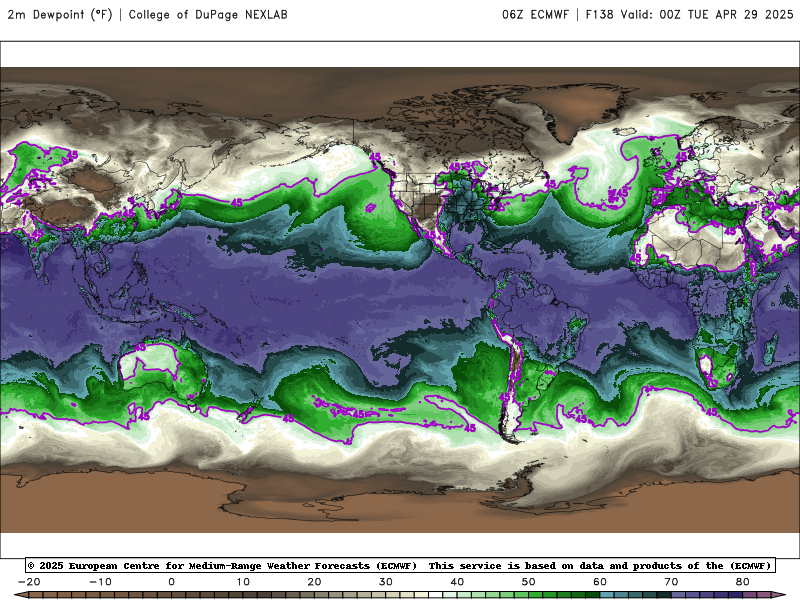Click the "50" color scale label

tap(529, 582)
